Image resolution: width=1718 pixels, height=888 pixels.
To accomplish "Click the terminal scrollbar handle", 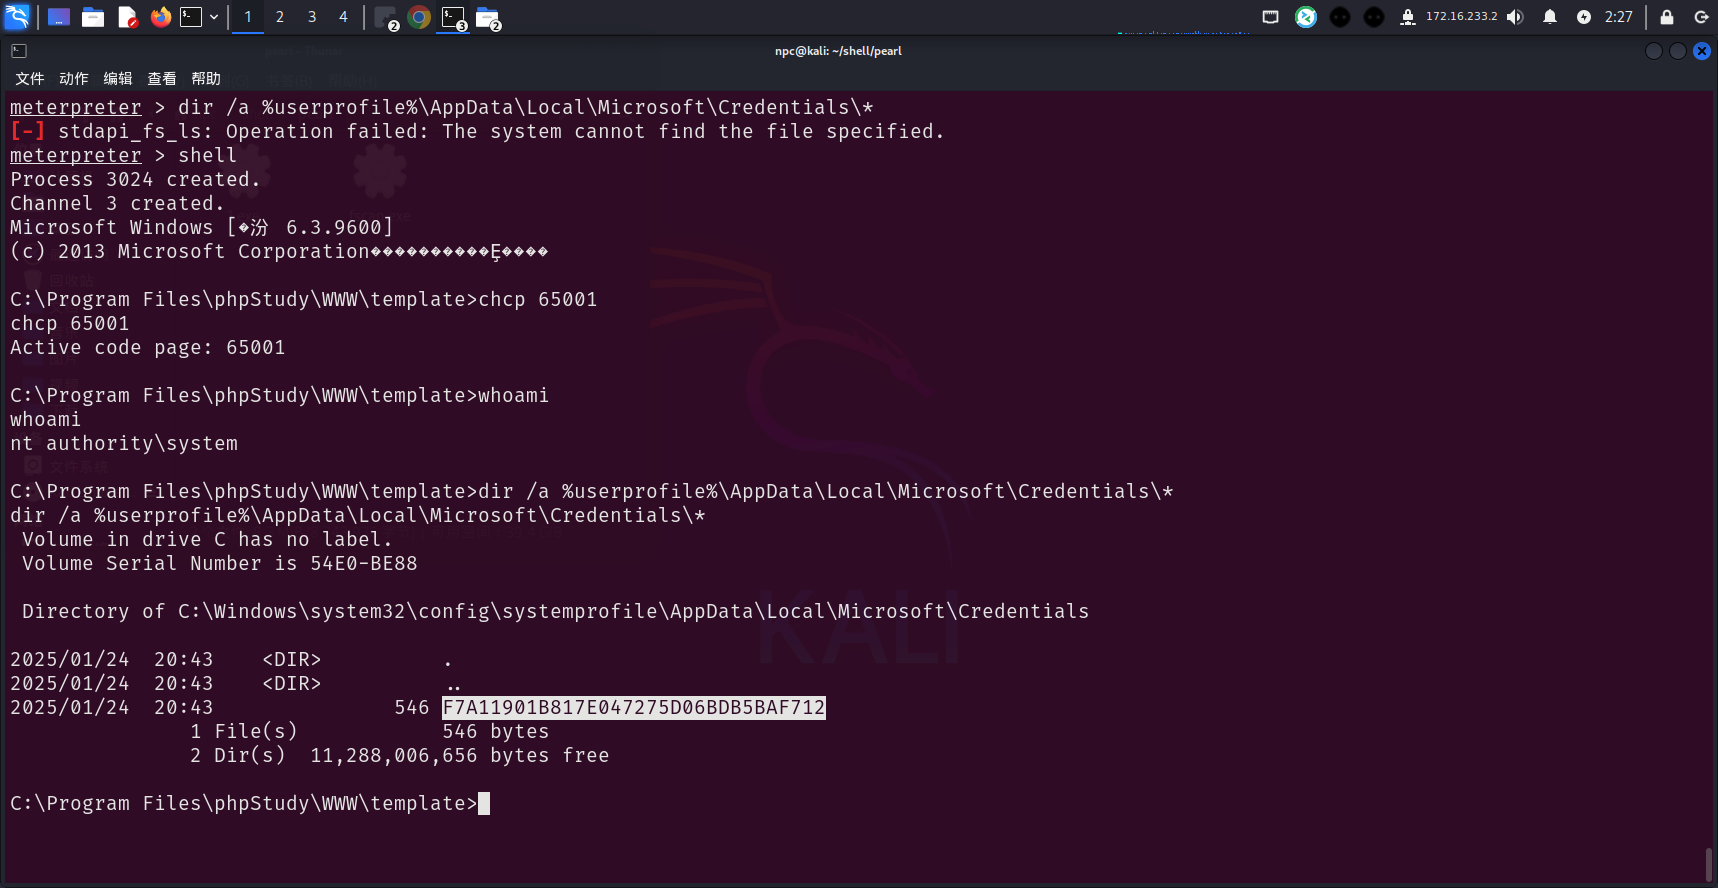I will pyautogui.click(x=1709, y=865).
